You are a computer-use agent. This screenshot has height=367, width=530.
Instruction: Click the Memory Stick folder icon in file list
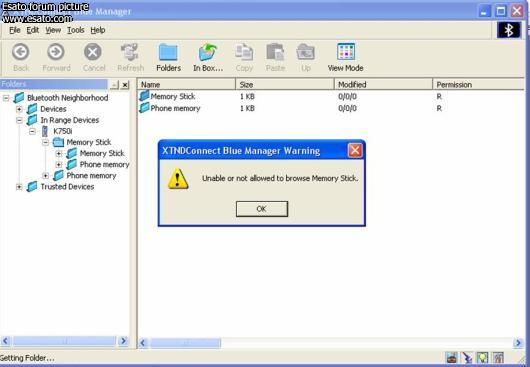click(144, 96)
